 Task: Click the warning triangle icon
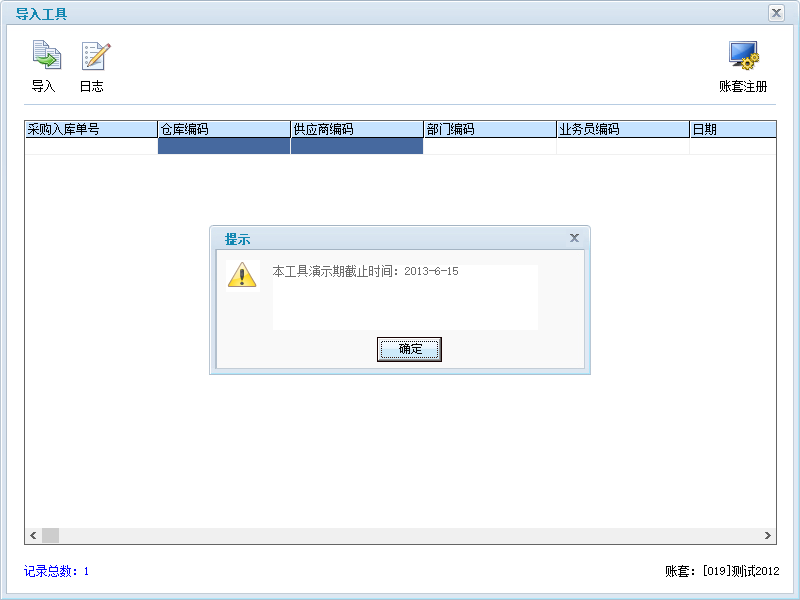242,275
